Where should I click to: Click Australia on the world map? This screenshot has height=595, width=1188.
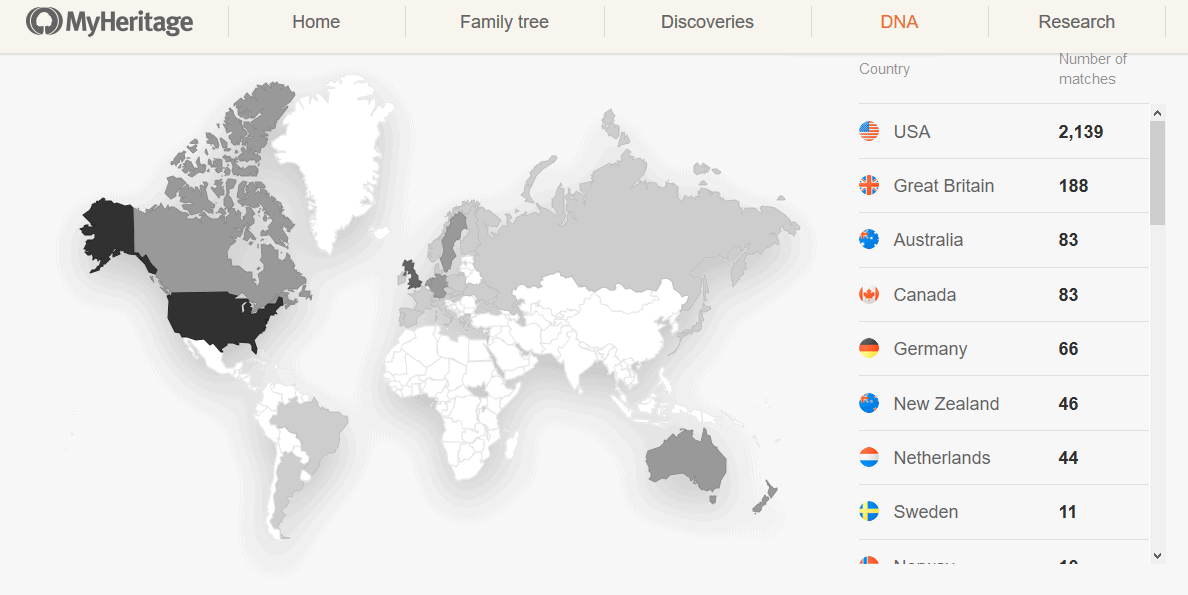[686, 464]
